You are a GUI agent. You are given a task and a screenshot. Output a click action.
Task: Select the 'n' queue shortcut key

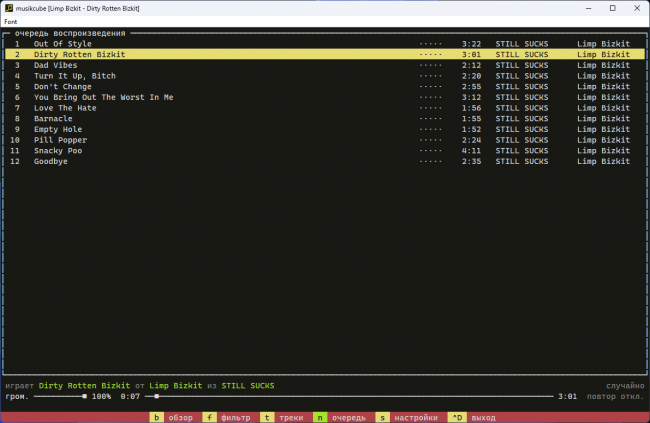pos(320,418)
